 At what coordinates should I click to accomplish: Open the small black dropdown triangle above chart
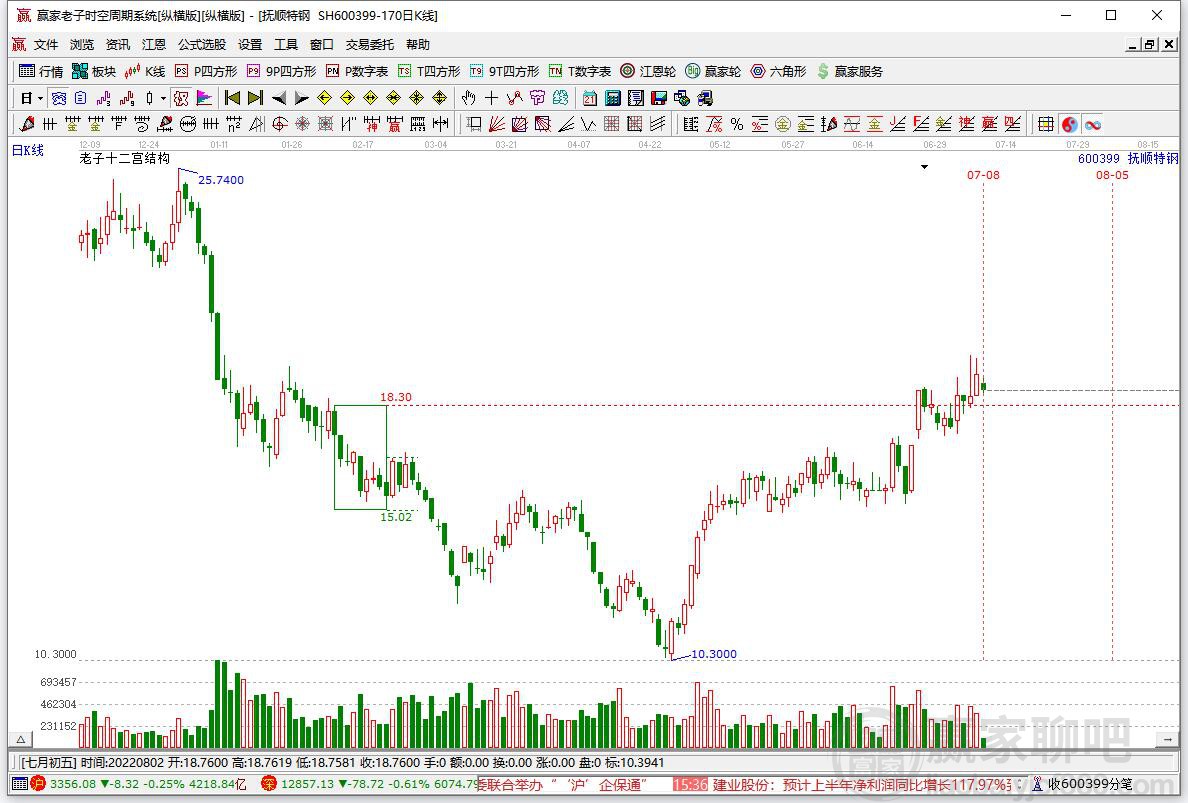924,167
